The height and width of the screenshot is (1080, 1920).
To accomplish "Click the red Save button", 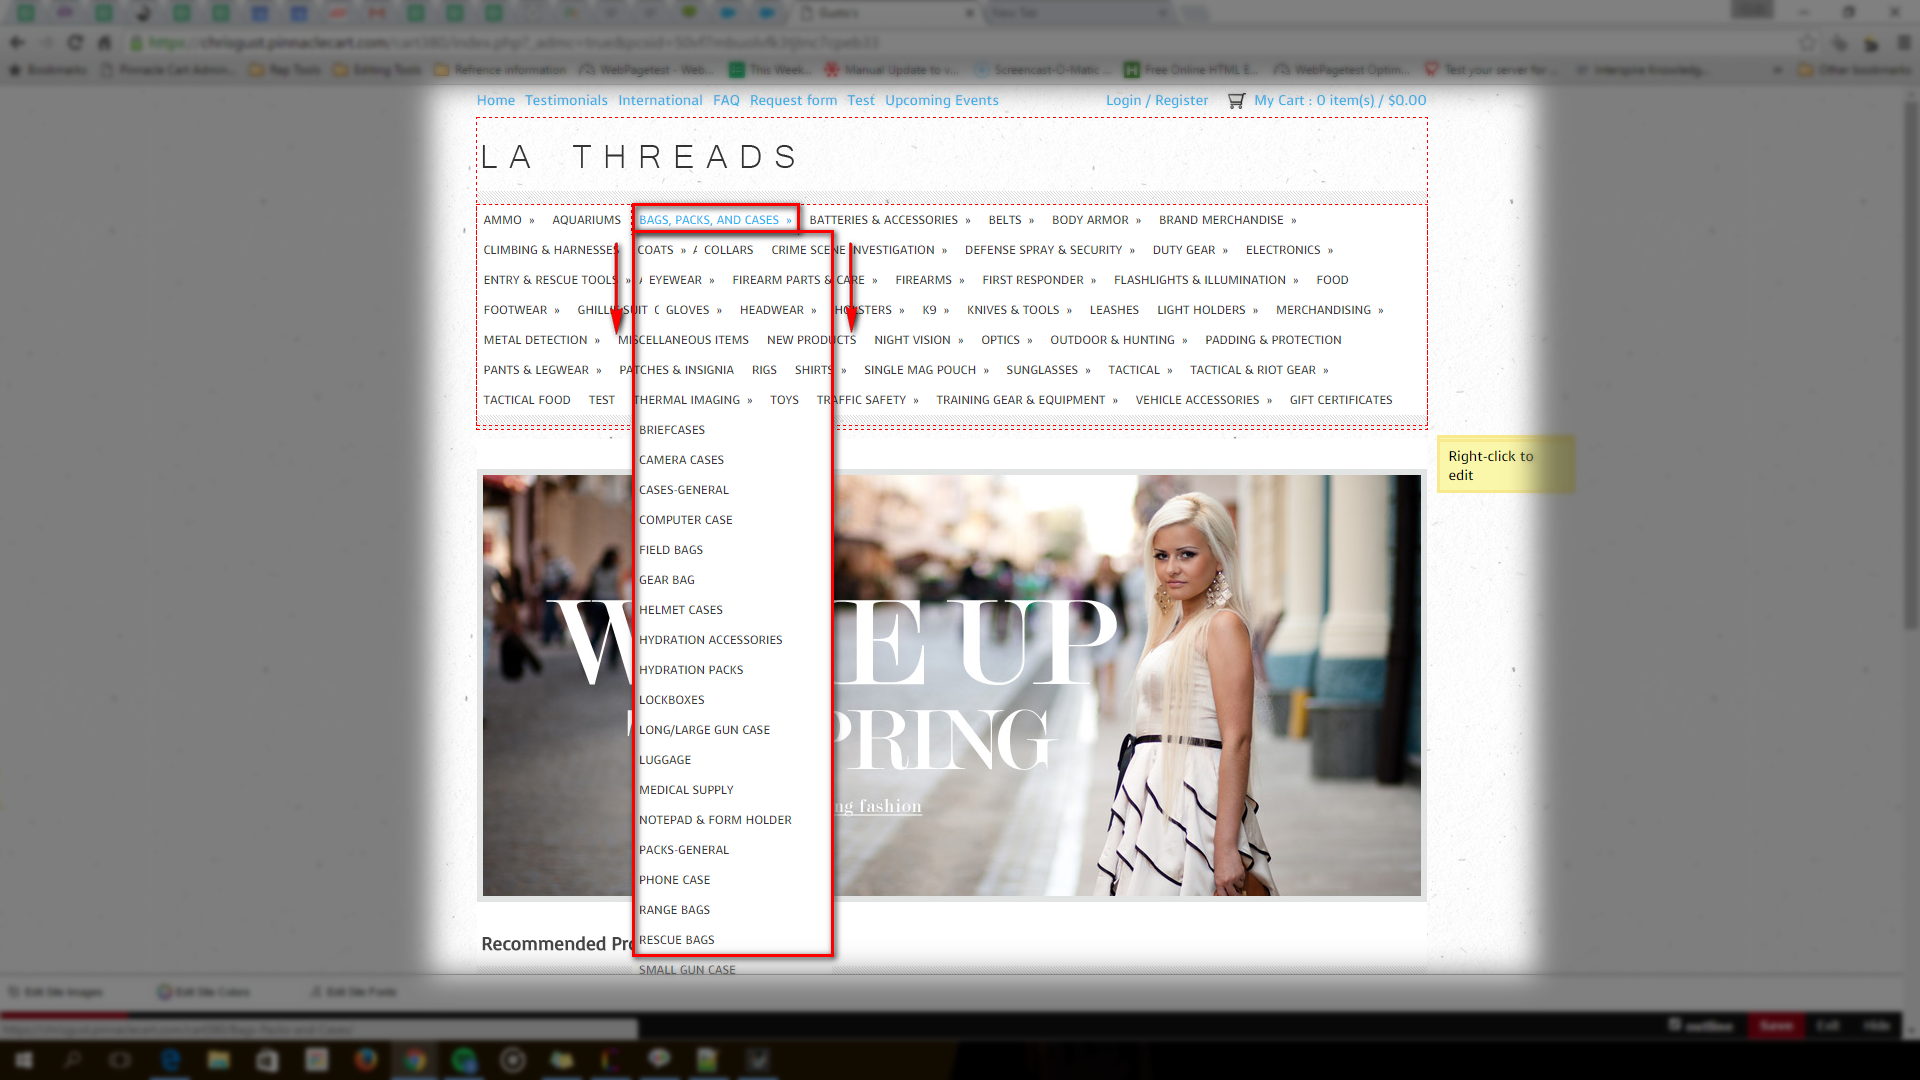I will [1776, 1026].
